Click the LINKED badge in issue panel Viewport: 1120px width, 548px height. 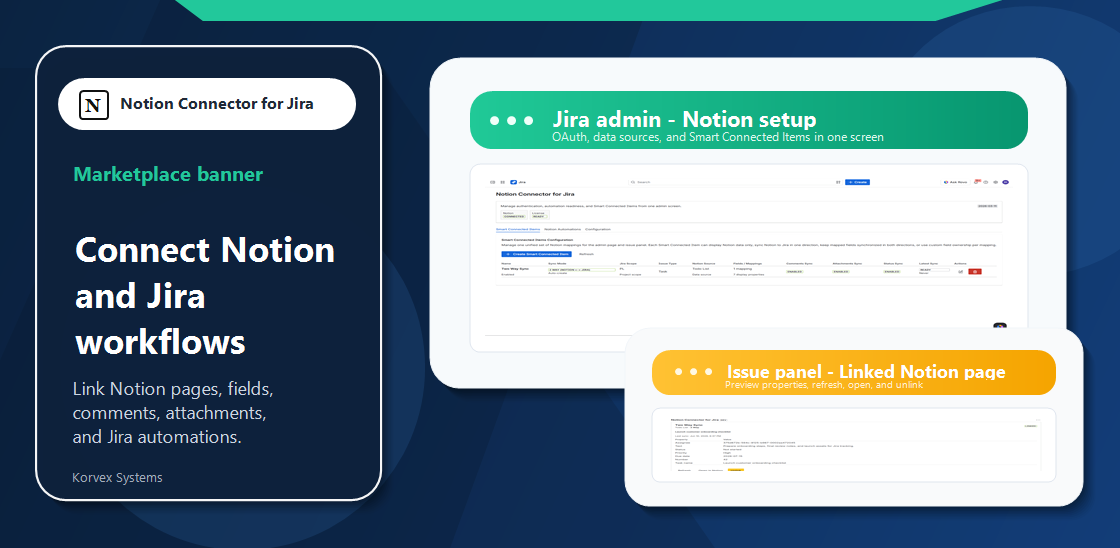(x=1031, y=426)
